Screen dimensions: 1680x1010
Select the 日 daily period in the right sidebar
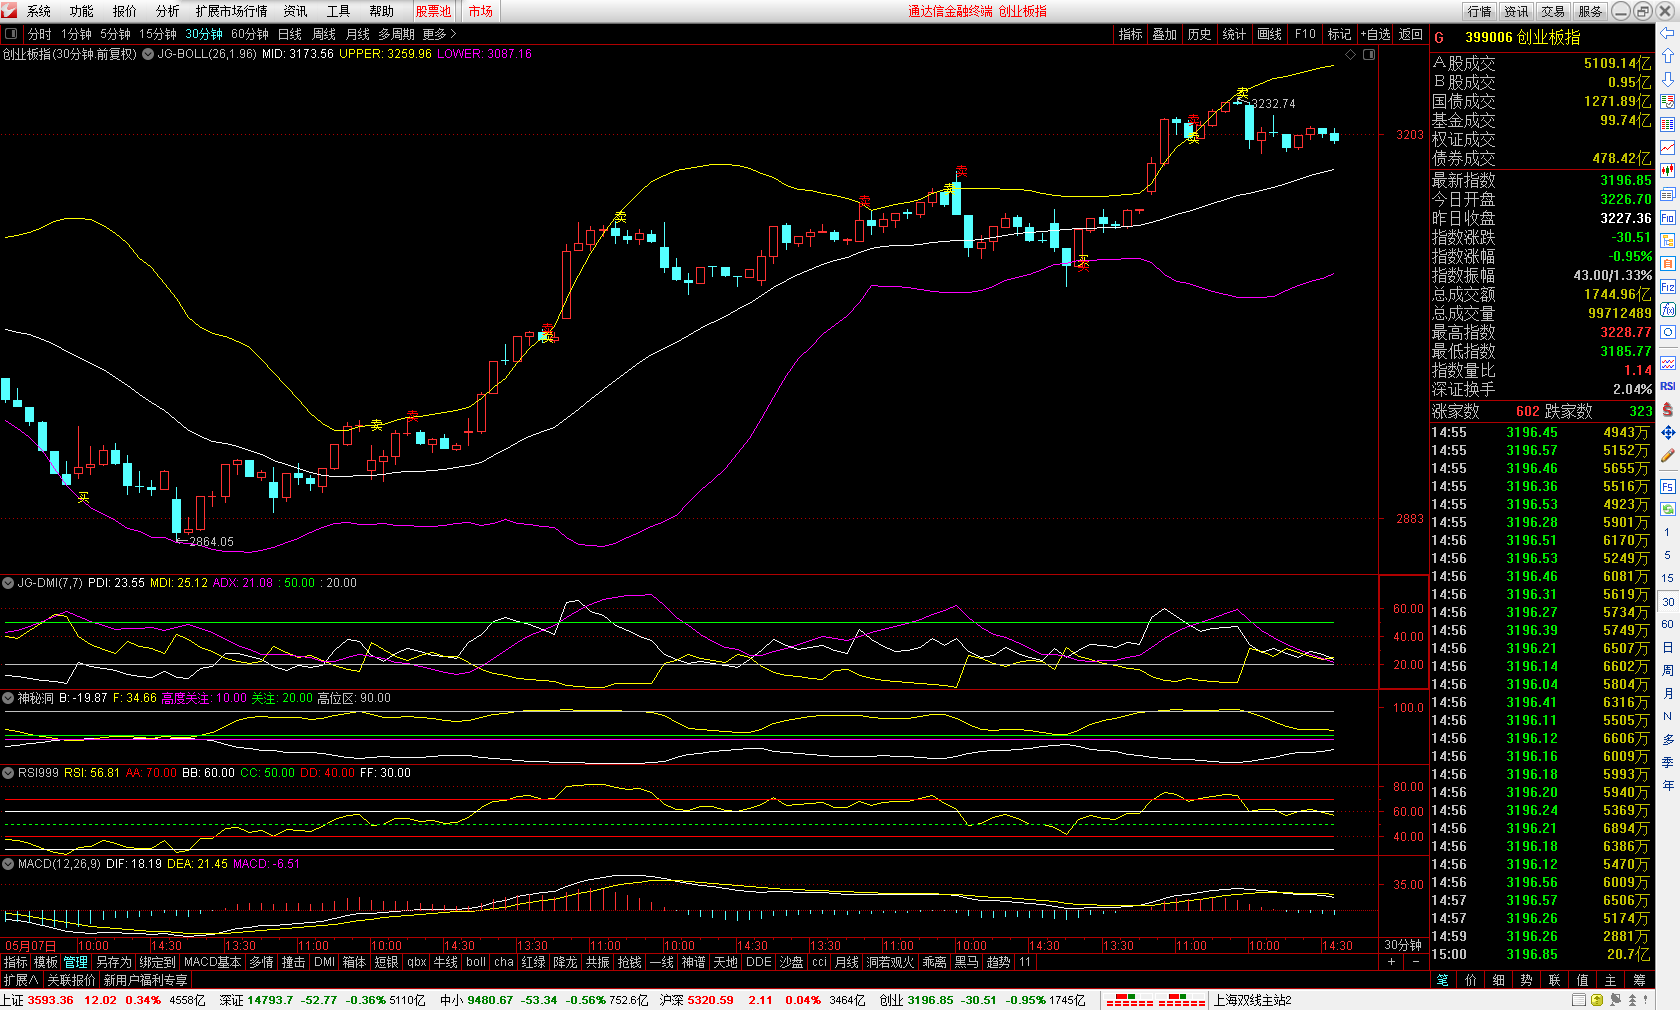point(1667,647)
